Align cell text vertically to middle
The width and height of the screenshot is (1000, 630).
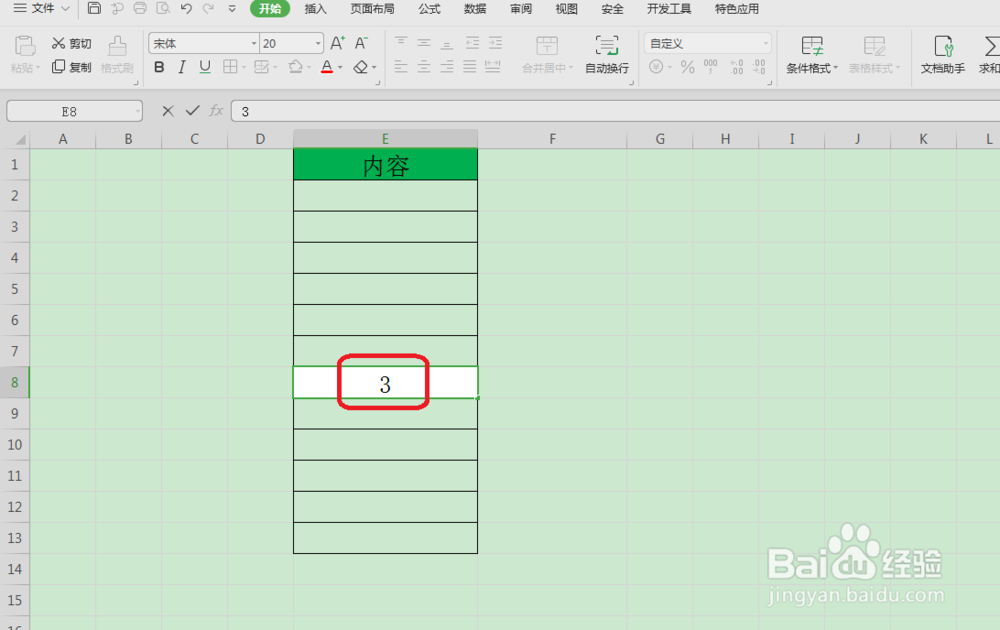click(x=423, y=43)
